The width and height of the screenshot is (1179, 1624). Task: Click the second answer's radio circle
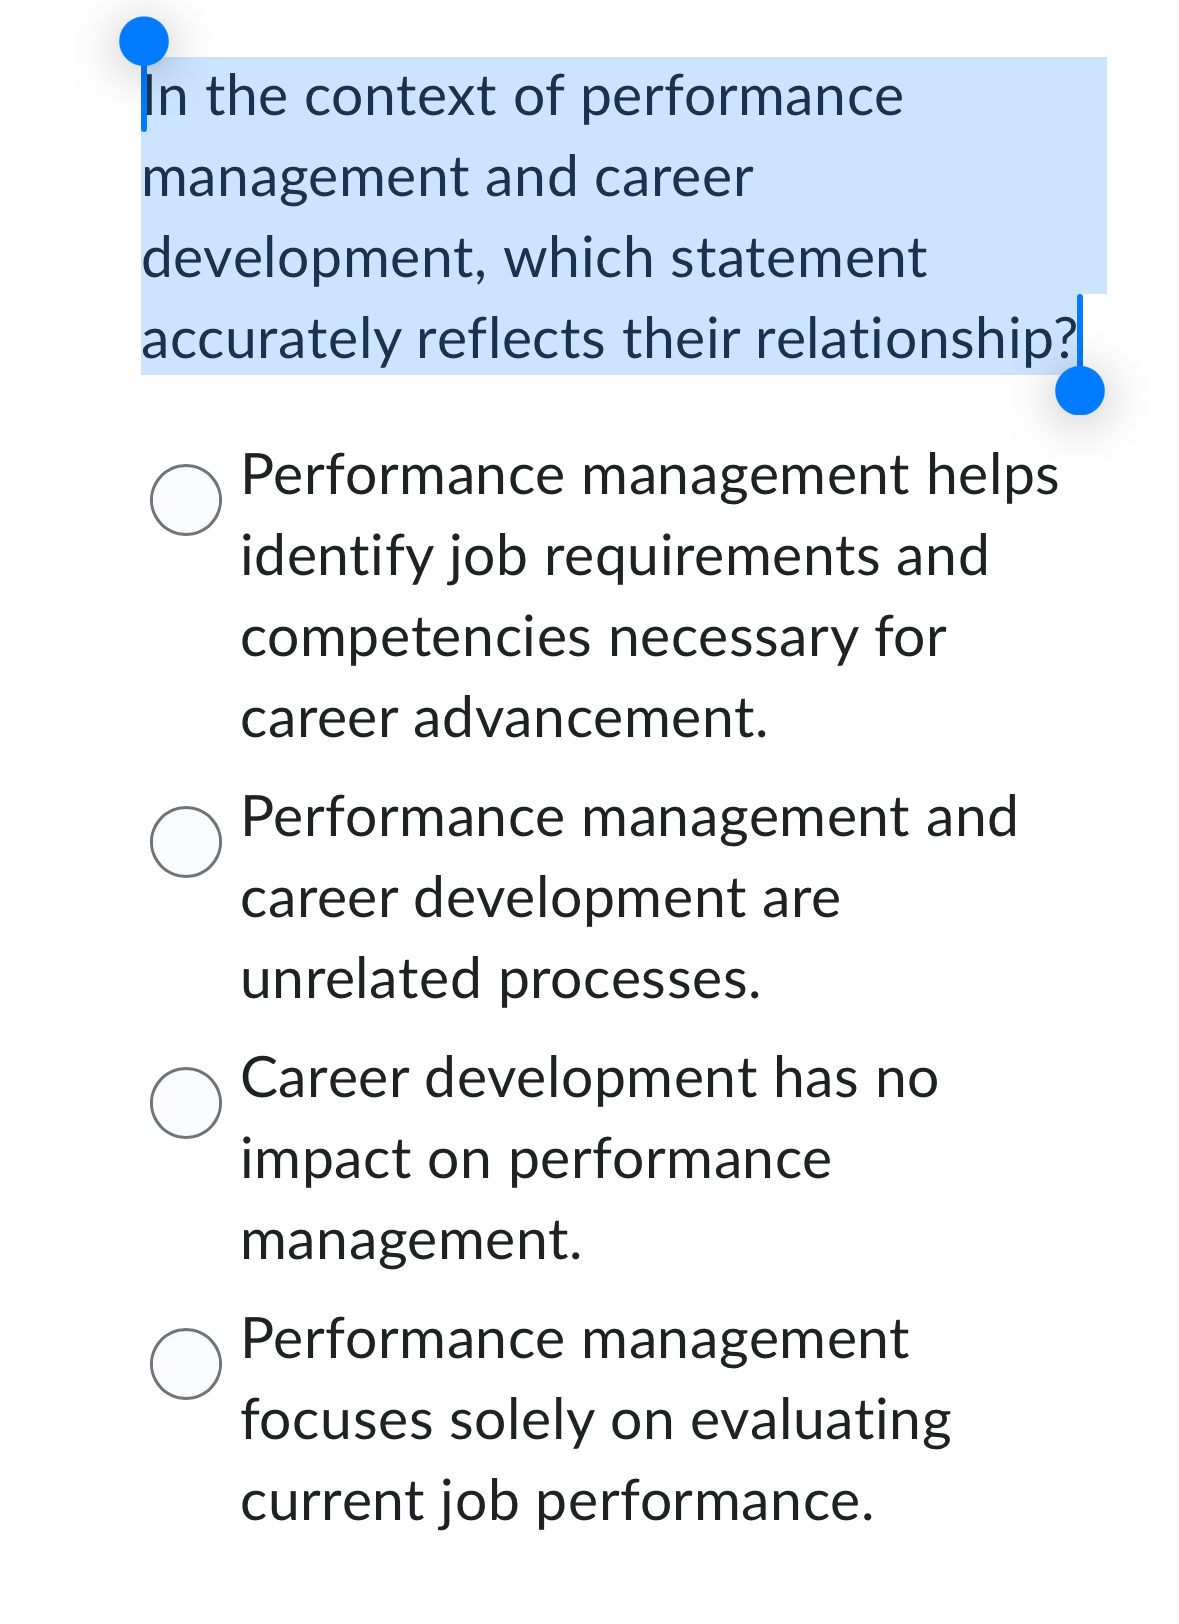click(188, 841)
